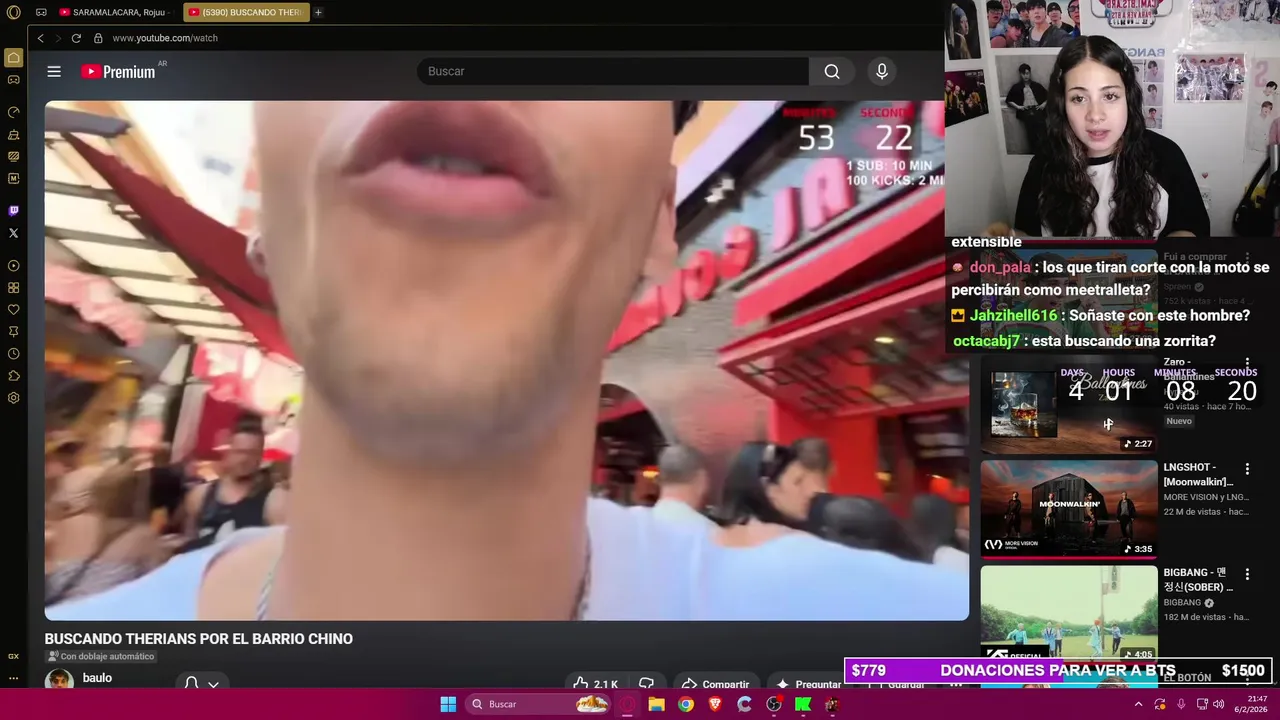Image resolution: width=1280 pixels, height=720 pixels.
Task: Go to YouTube Premium home logo
Action: (x=118, y=71)
